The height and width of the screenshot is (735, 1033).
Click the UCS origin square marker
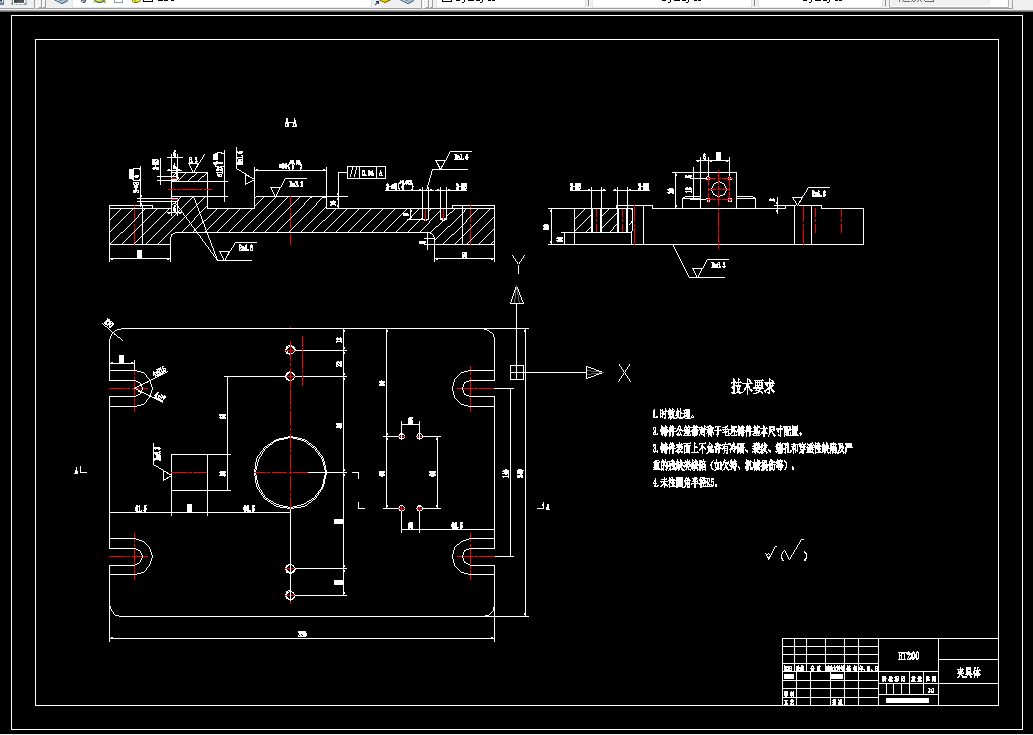(517, 373)
